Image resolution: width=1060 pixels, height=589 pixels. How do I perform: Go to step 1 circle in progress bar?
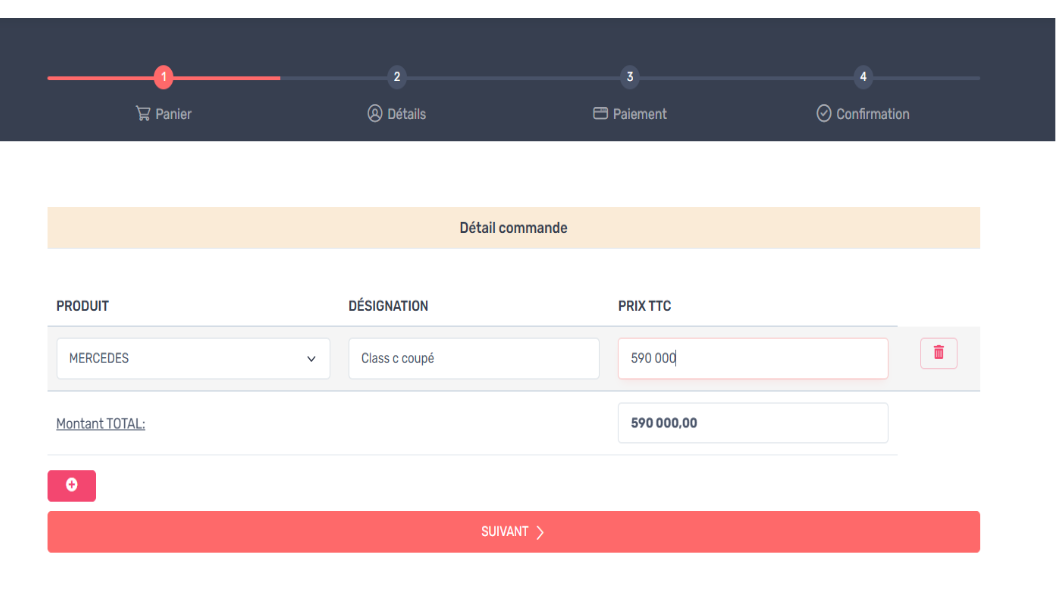click(x=164, y=77)
